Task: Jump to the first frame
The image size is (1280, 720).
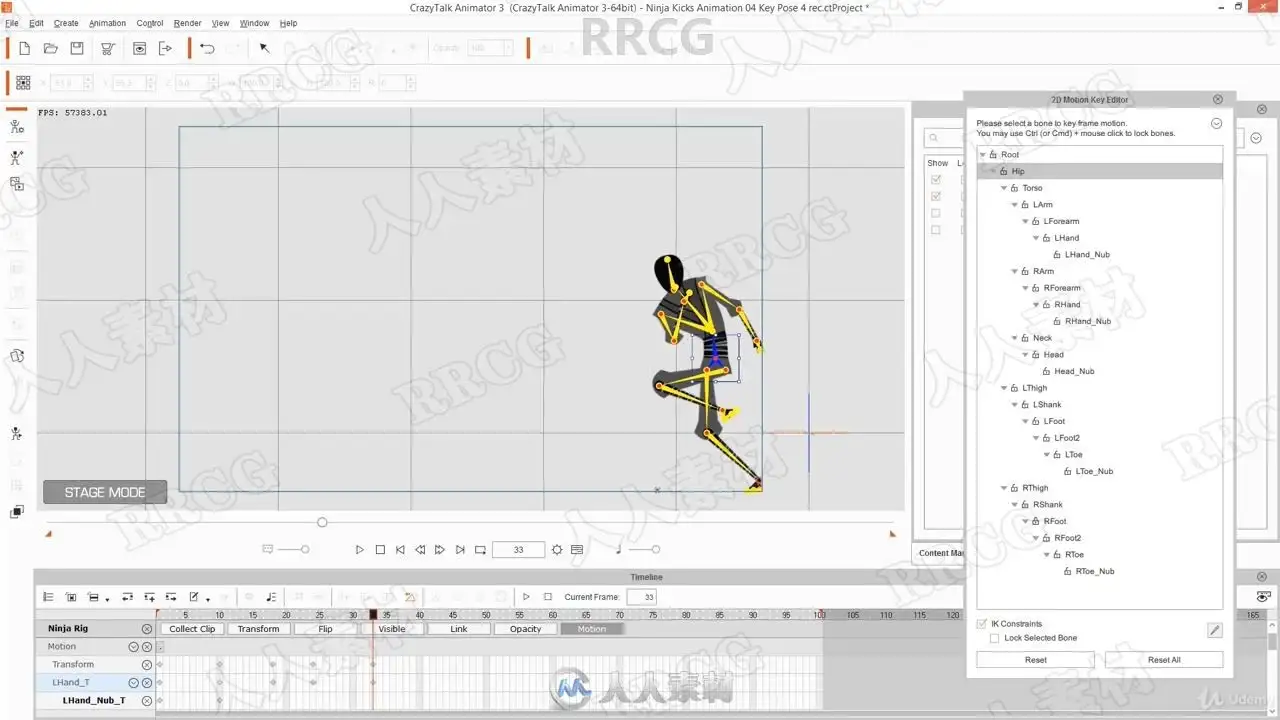Action: pyautogui.click(x=400, y=550)
